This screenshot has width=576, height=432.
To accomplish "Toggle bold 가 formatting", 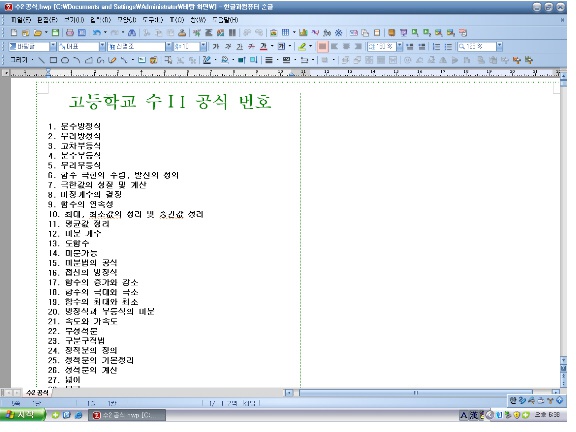I will click(216, 46).
